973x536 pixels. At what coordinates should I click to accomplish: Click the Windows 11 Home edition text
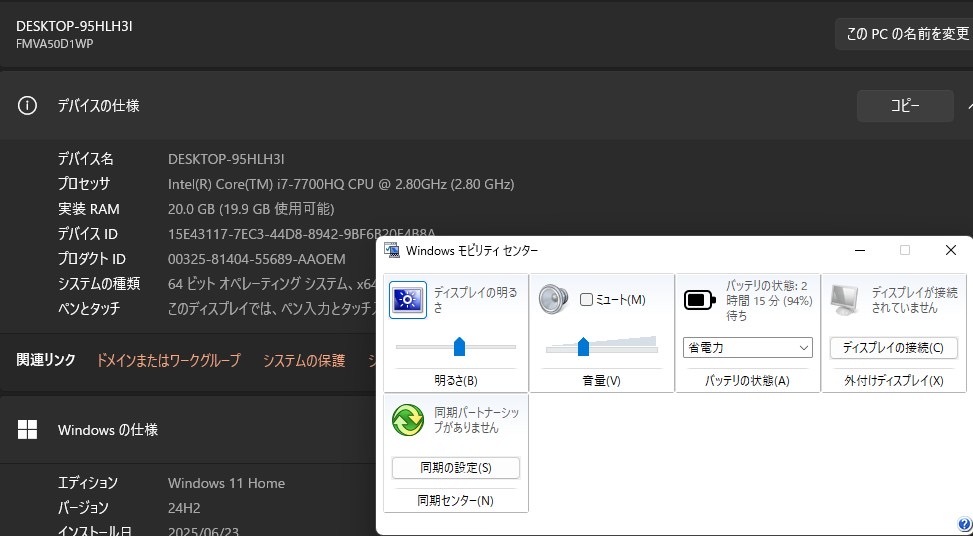click(226, 483)
